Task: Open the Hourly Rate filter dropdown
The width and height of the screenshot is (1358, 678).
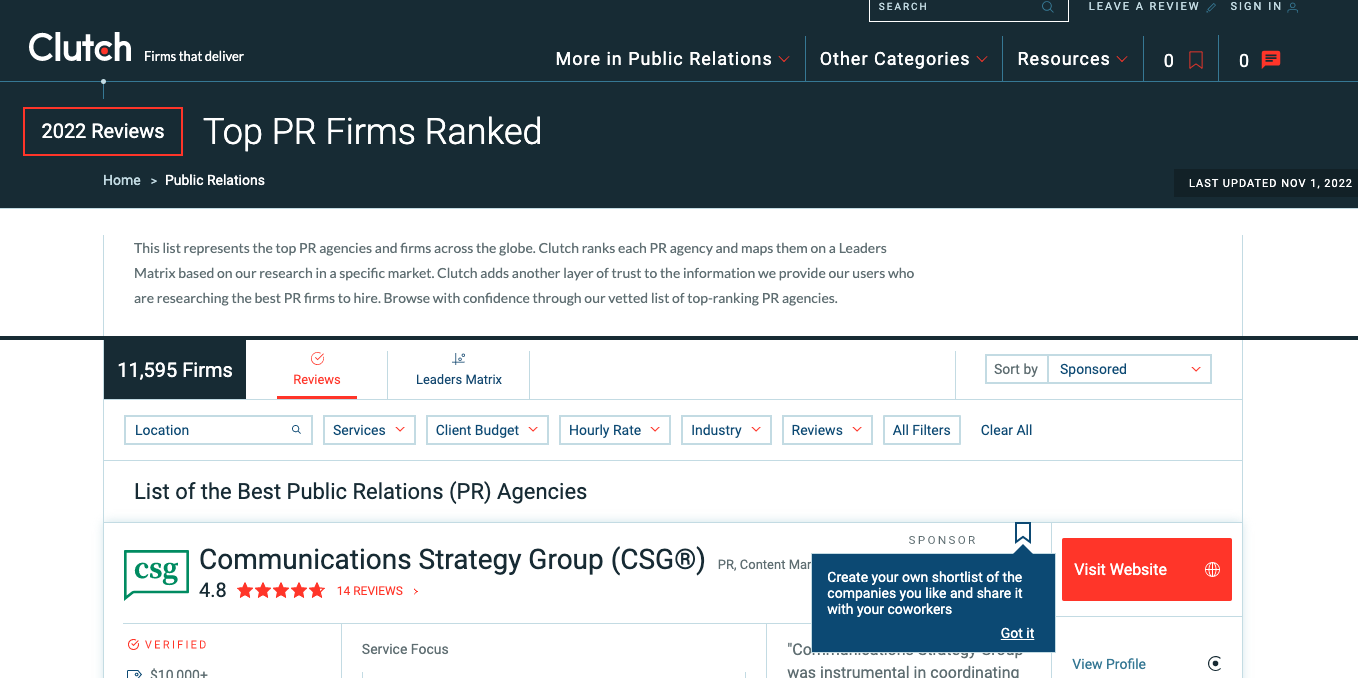Action: coord(615,430)
